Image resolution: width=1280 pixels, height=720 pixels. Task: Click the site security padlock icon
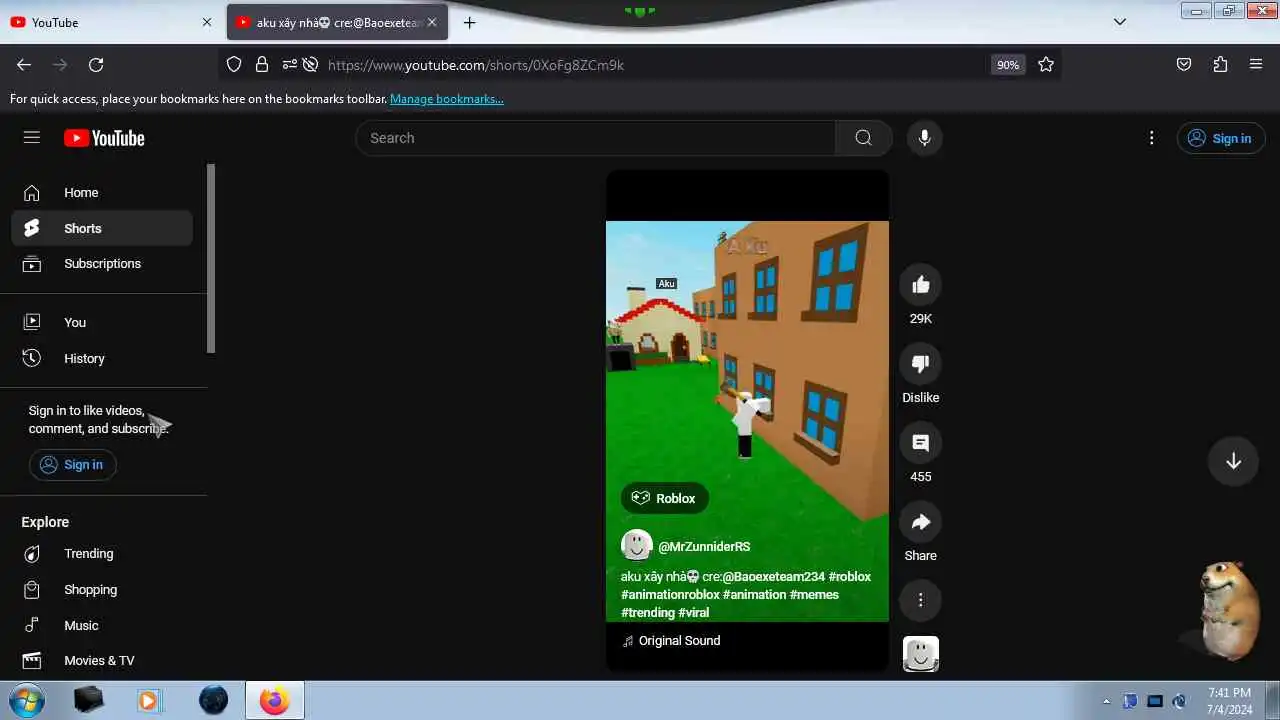tap(262, 65)
